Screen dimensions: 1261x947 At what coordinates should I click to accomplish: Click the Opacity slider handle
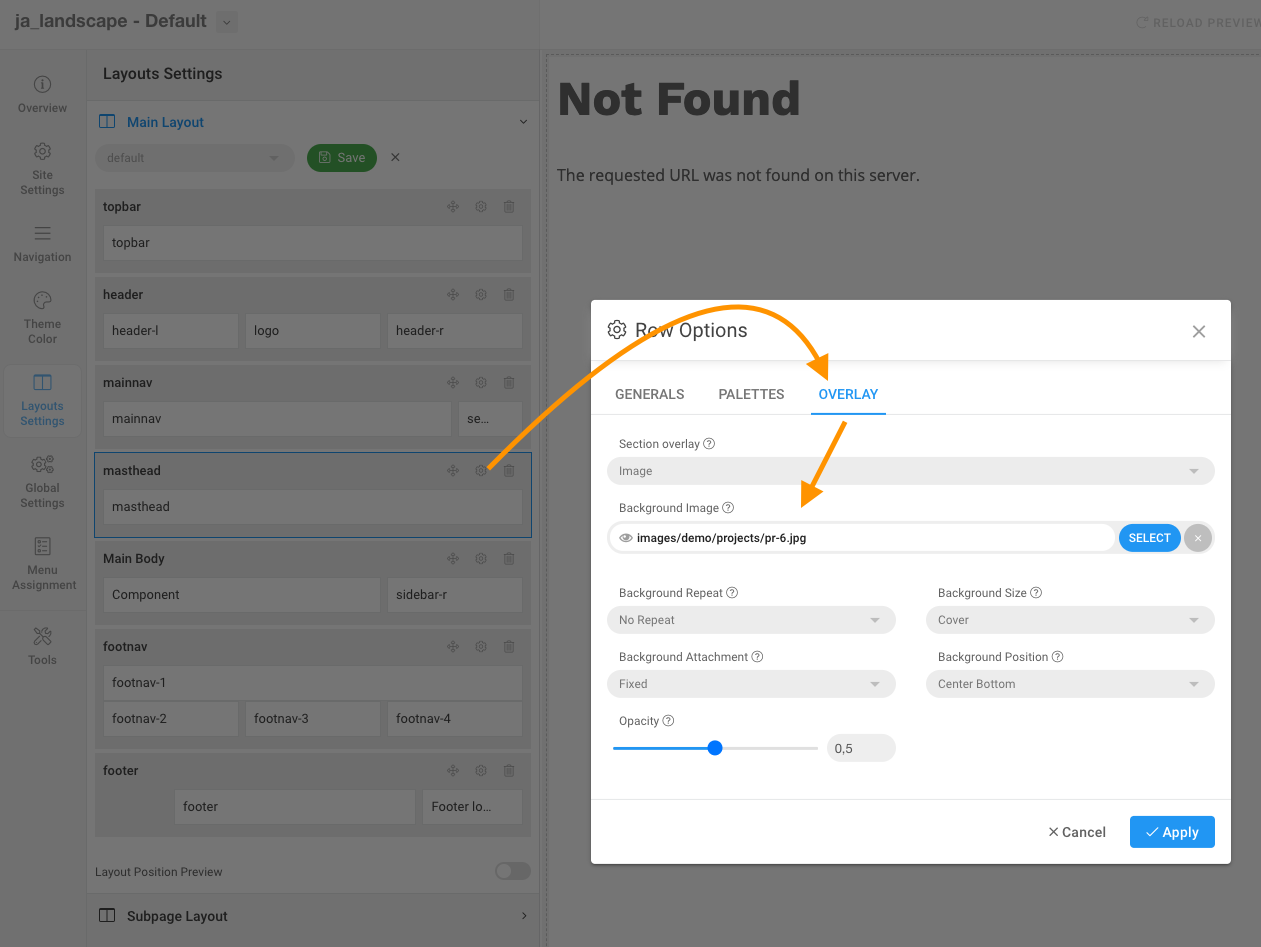(x=715, y=748)
